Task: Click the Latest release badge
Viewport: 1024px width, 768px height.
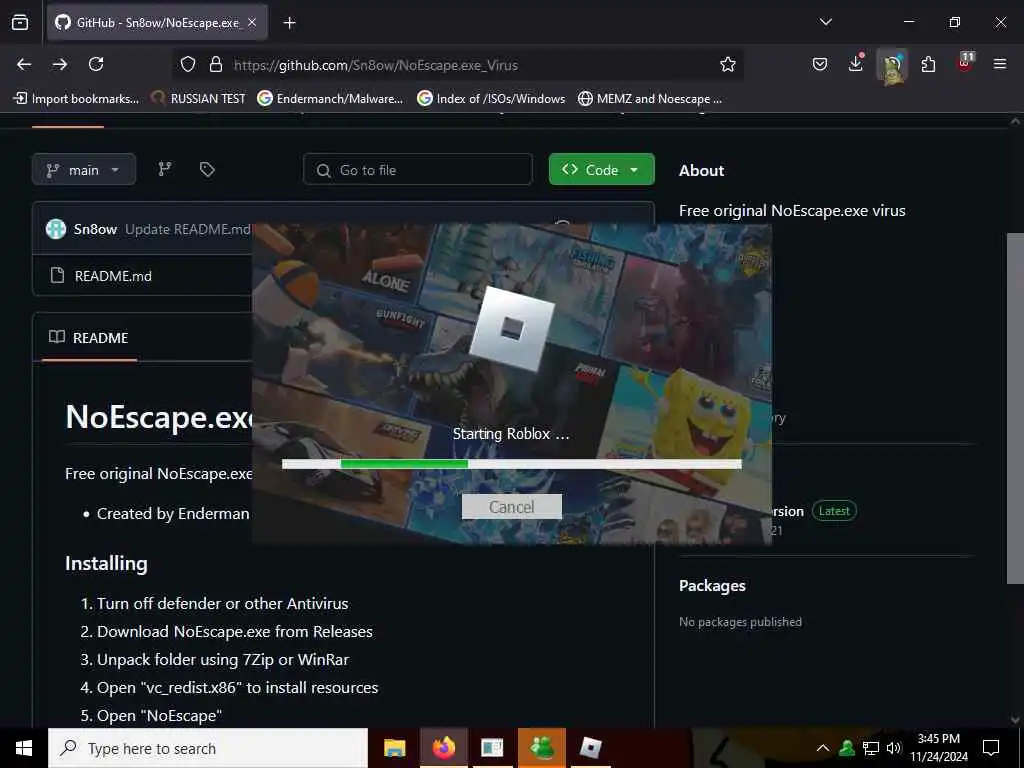Action: tap(834, 511)
